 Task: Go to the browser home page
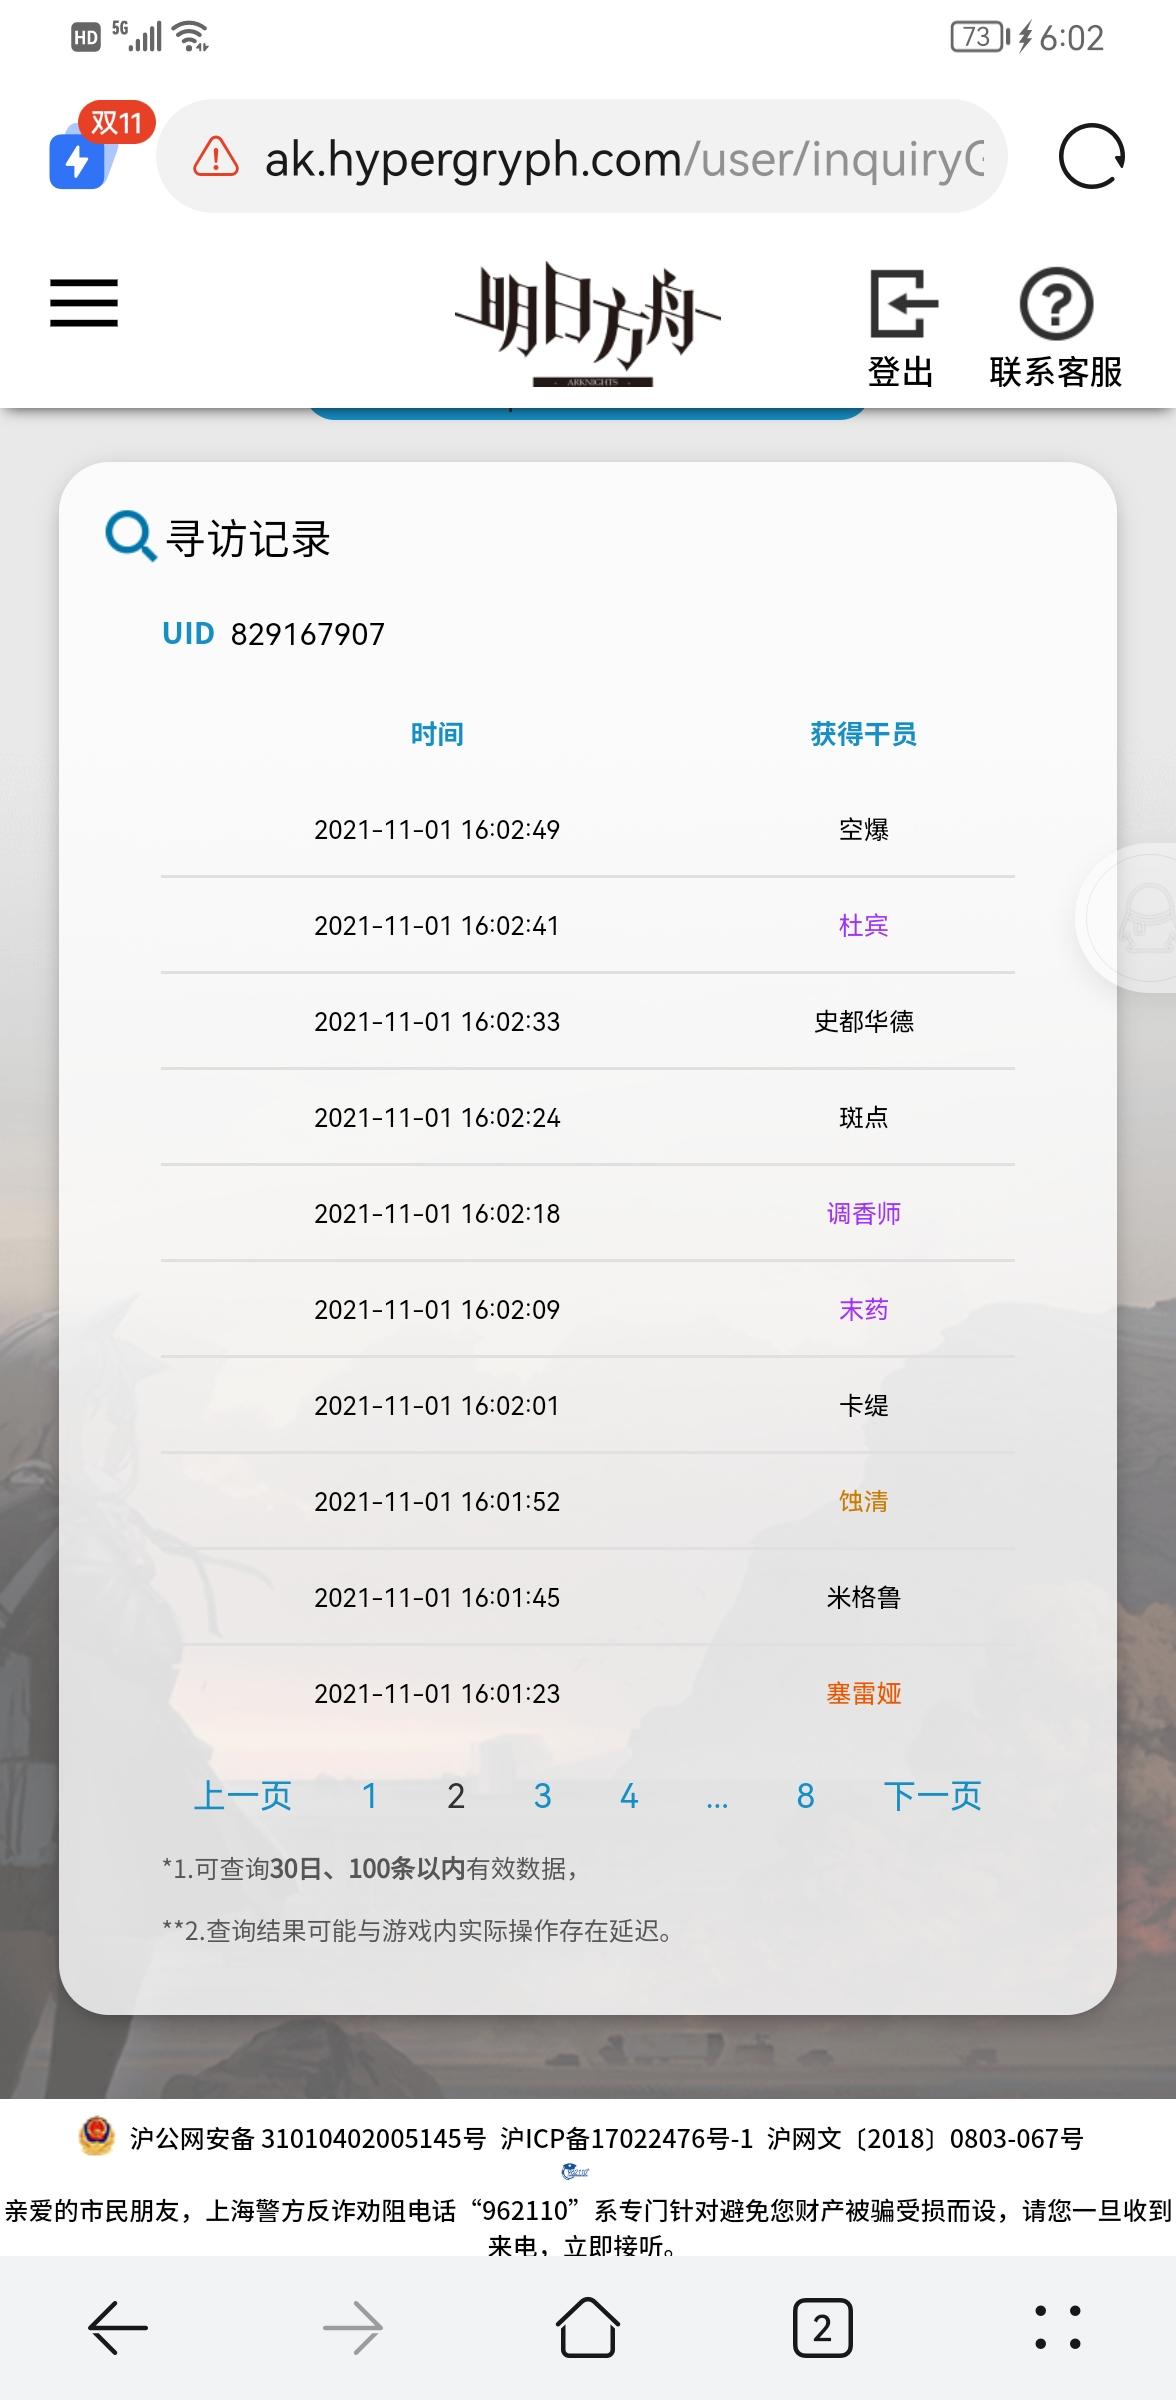[x=587, y=2327]
